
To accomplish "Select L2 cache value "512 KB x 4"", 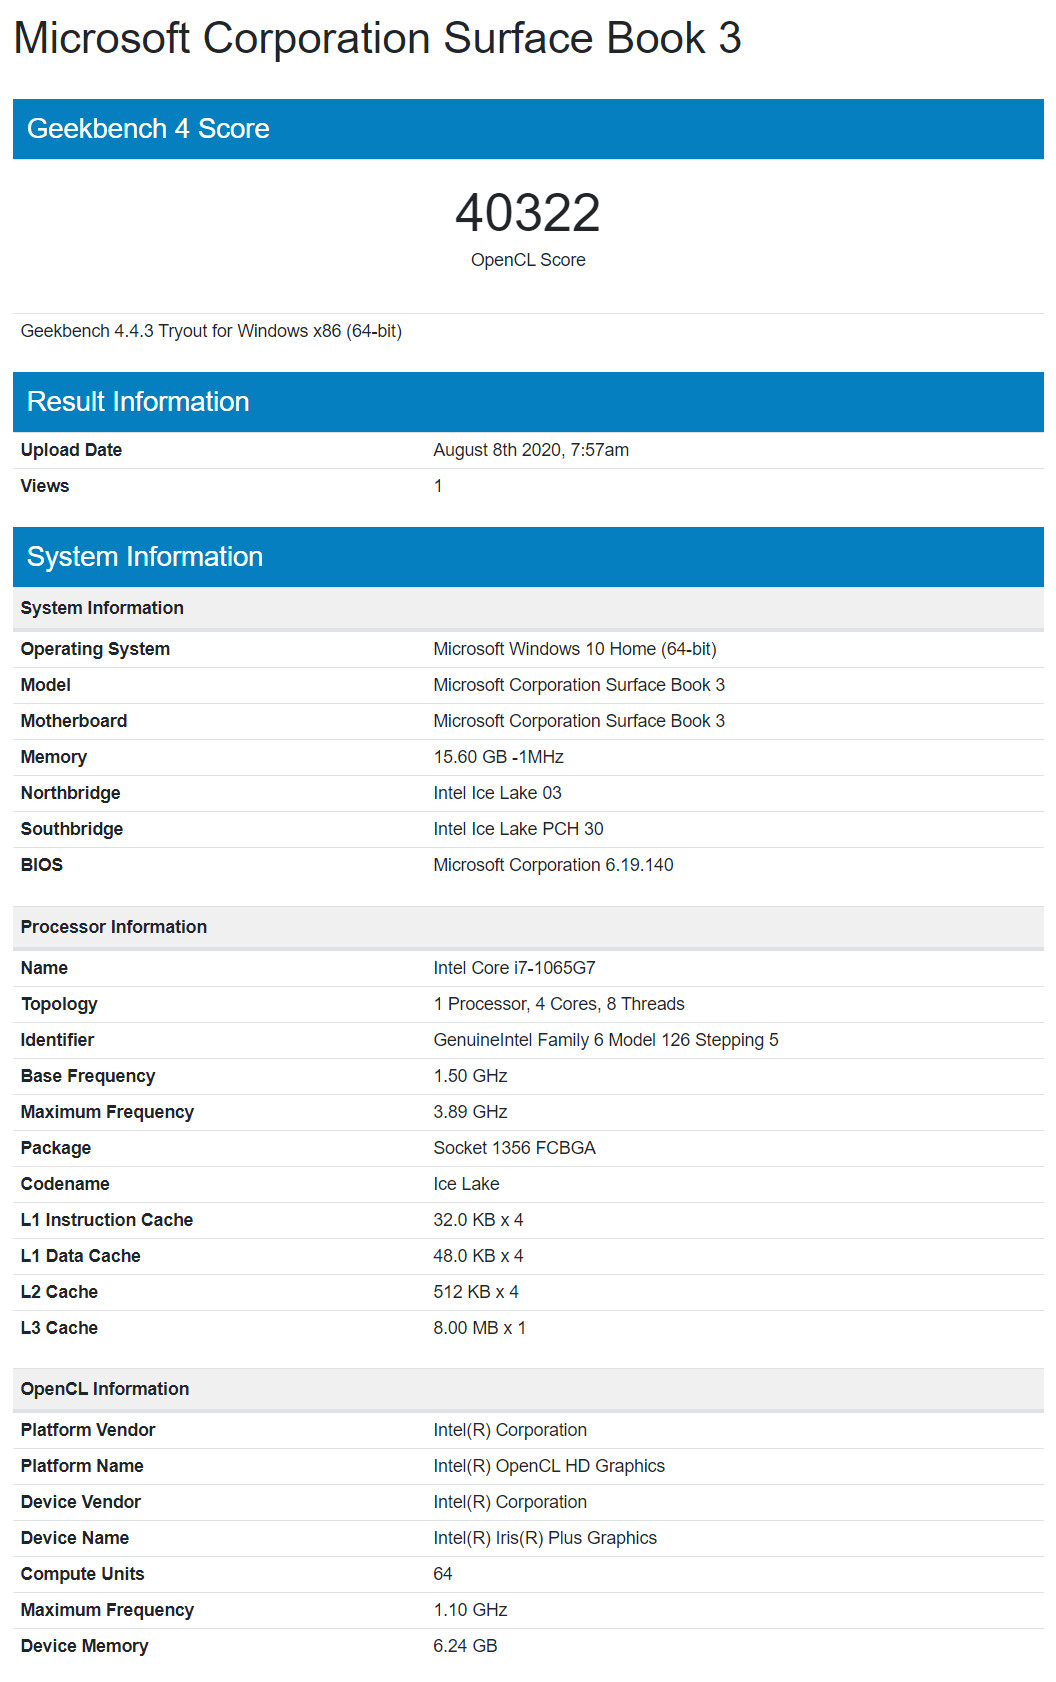I will coord(476,1292).
